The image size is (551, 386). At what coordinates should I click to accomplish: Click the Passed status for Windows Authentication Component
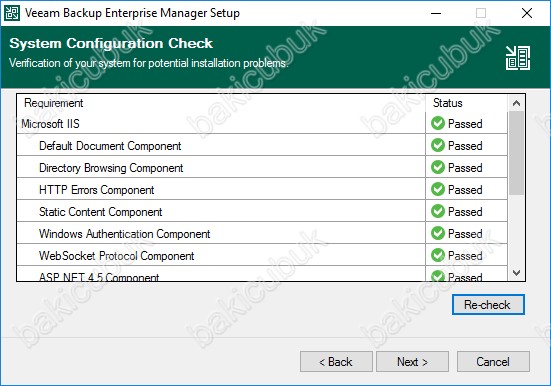(x=465, y=233)
